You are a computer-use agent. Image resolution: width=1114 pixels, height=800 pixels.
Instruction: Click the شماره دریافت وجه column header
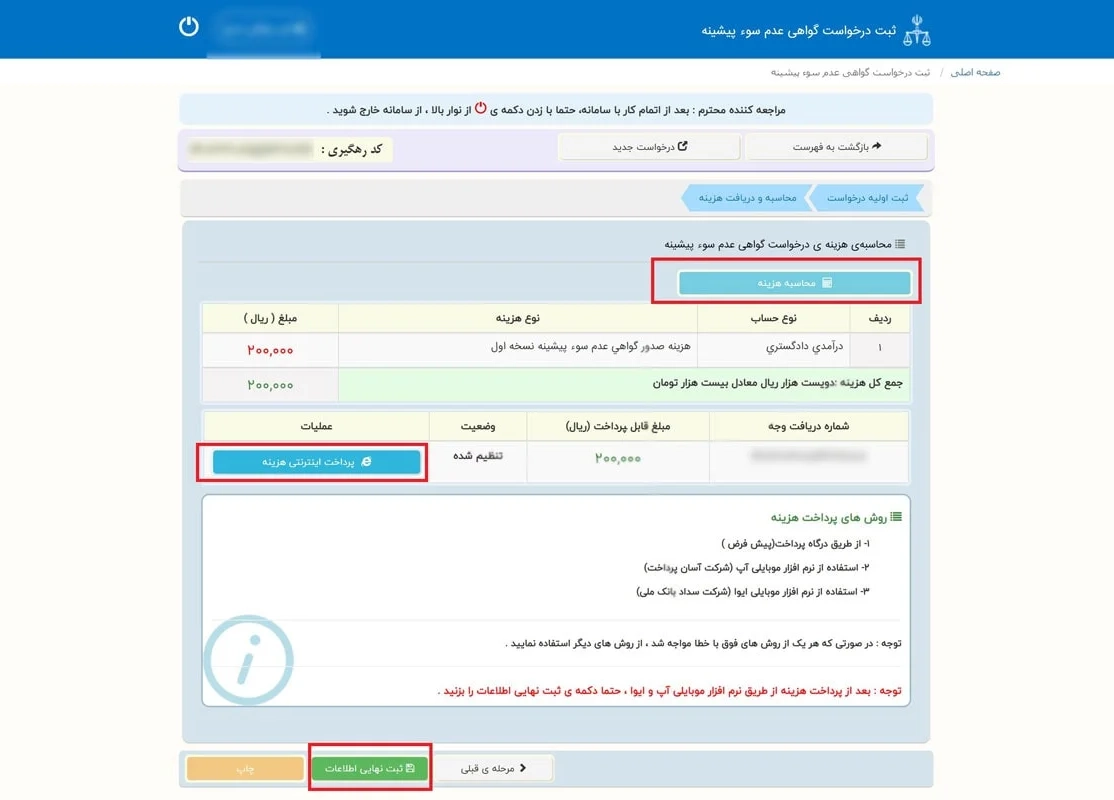pos(809,426)
